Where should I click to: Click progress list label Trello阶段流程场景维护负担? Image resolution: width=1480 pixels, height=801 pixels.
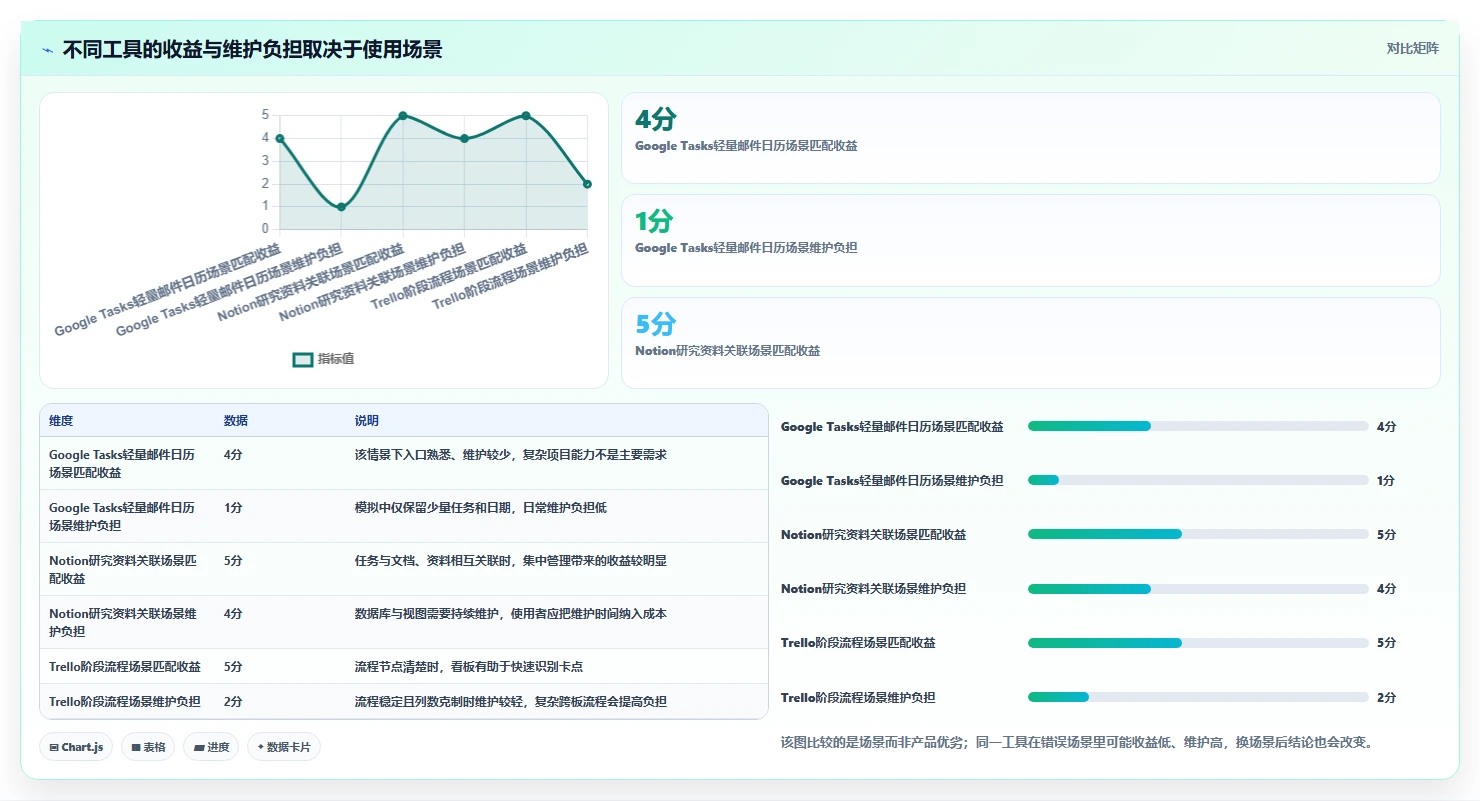tap(858, 697)
